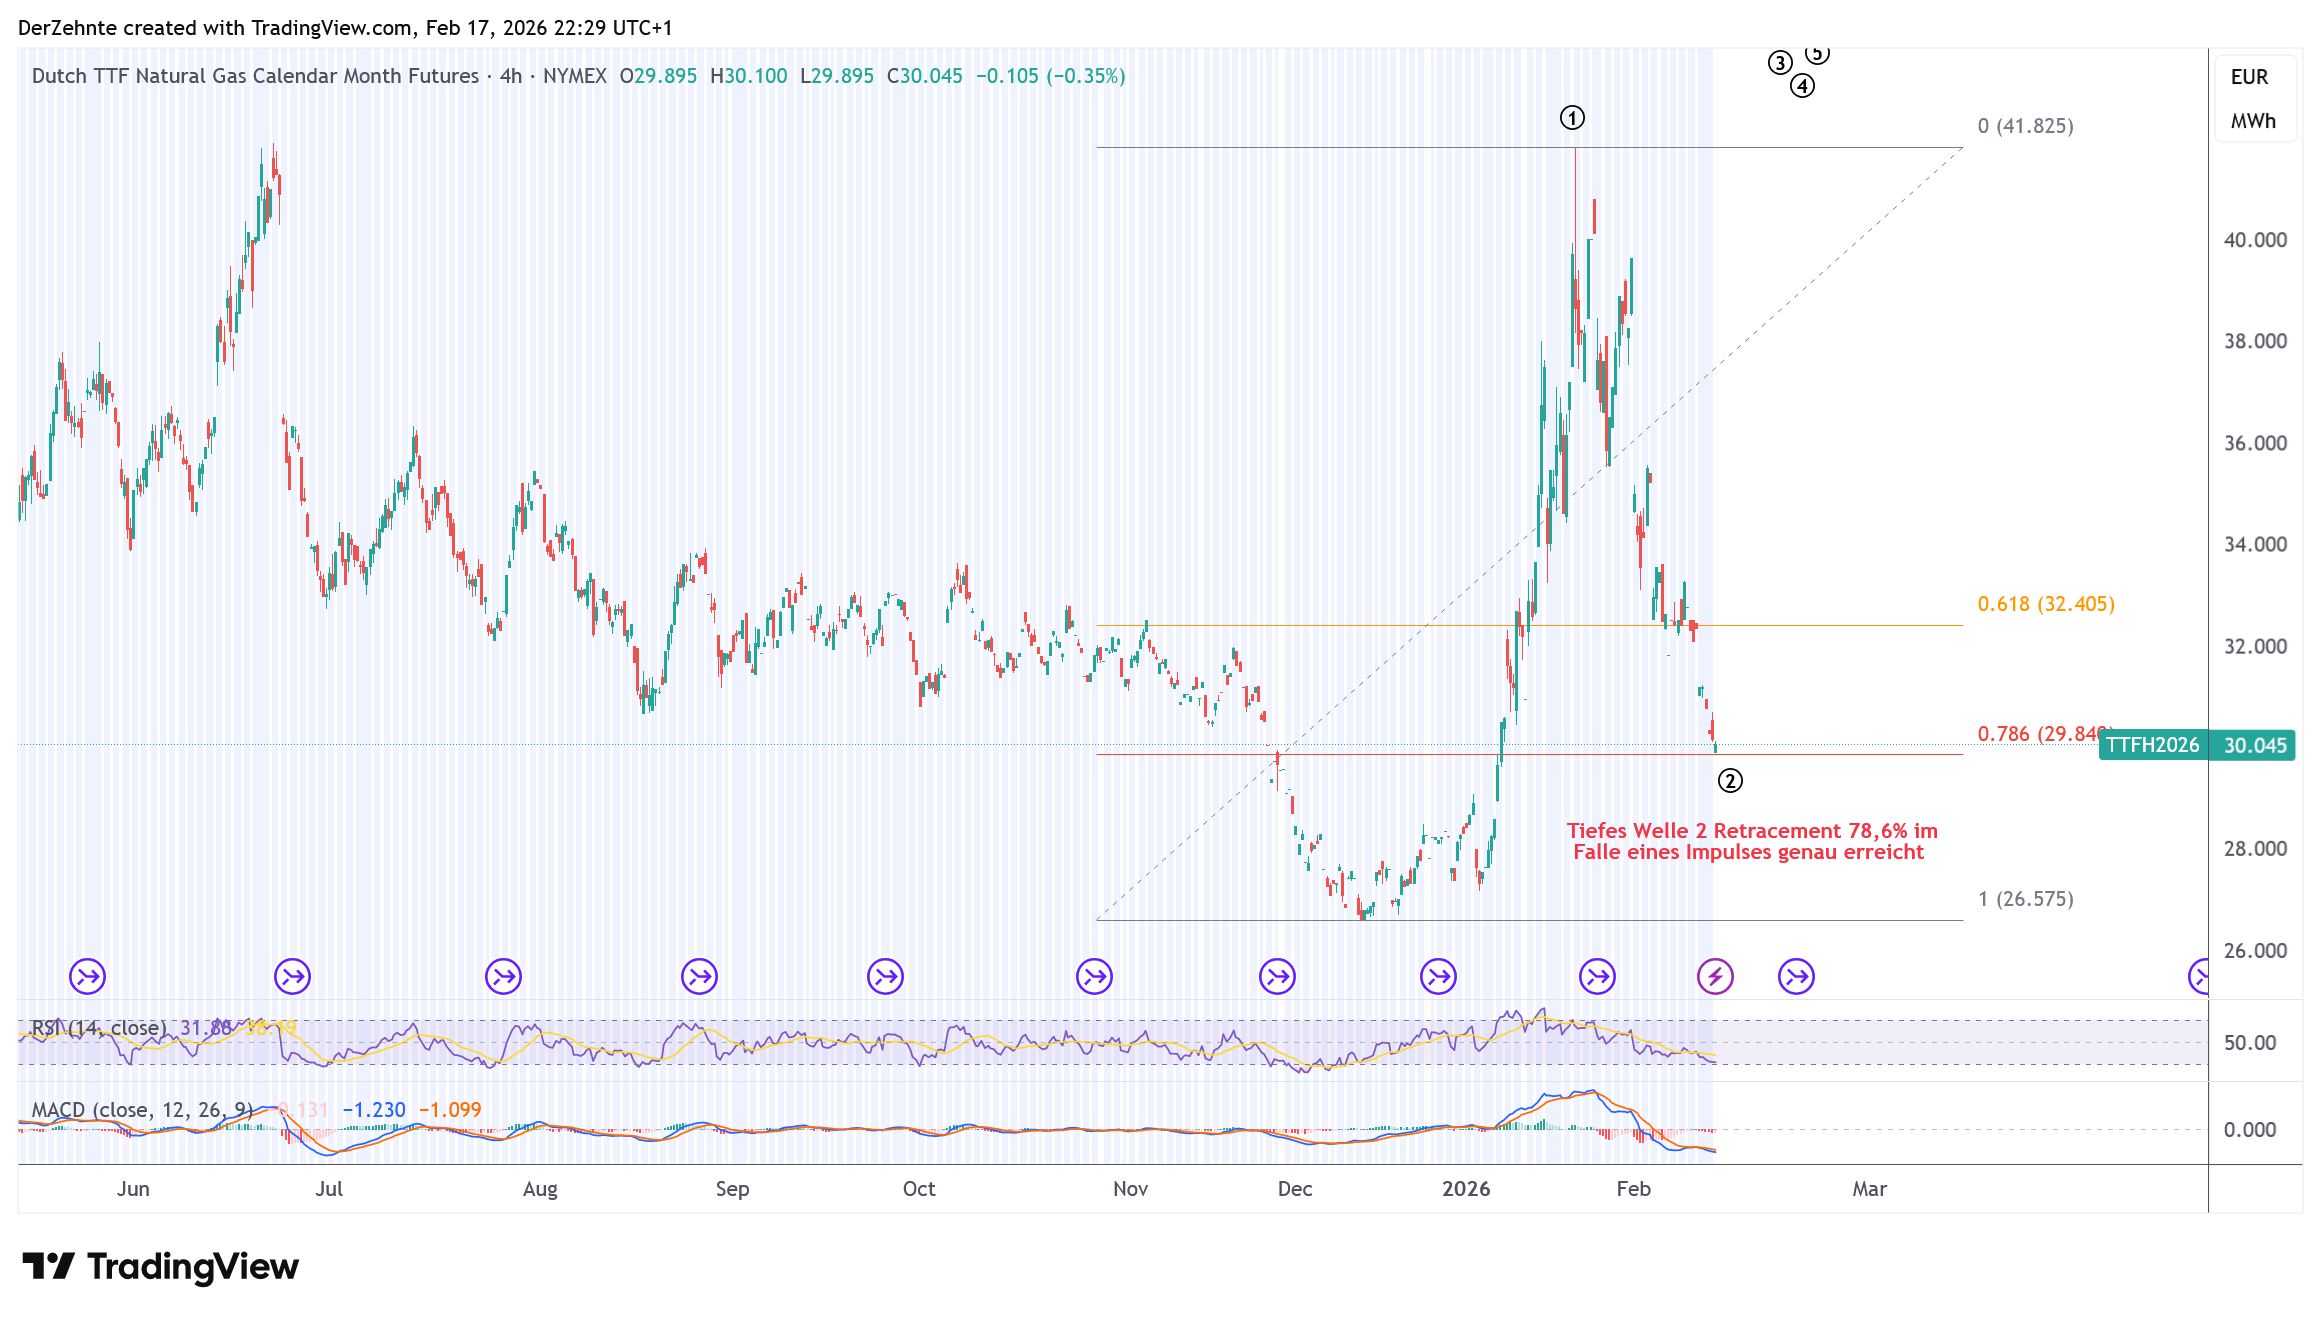Click the TradingView logo at bottom left
The height and width of the screenshot is (1319, 2321).
(x=160, y=1267)
